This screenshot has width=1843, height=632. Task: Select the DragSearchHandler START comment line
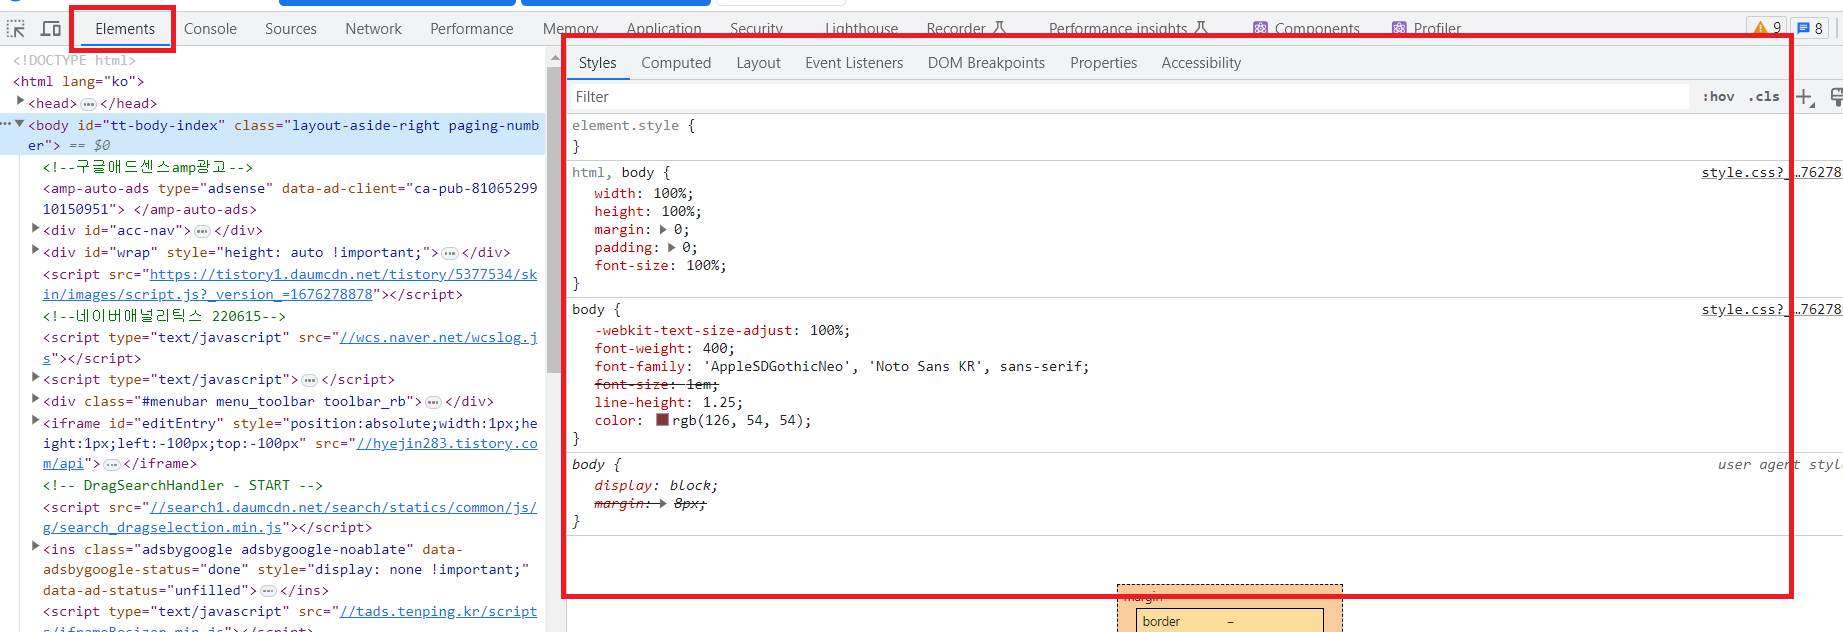(183, 486)
